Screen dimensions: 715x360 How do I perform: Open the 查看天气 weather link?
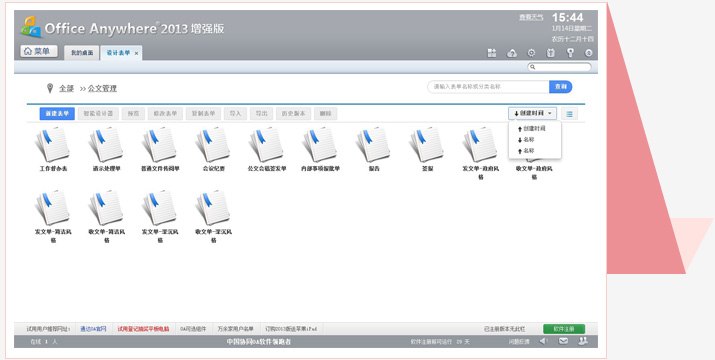pyautogui.click(x=531, y=17)
